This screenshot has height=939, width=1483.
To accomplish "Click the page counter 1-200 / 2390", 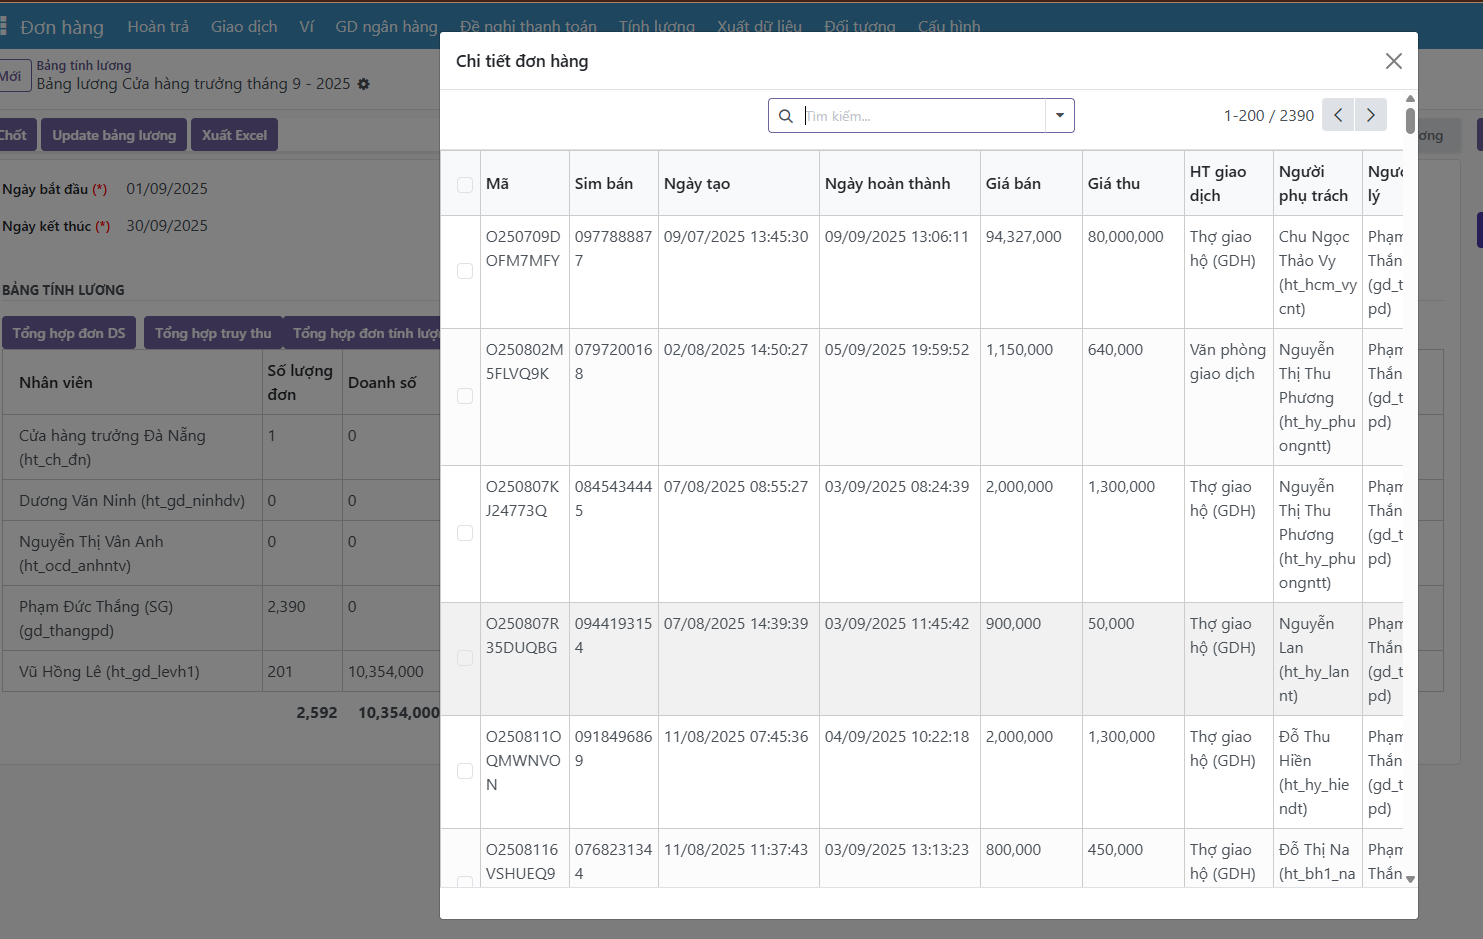I will (1268, 116).
